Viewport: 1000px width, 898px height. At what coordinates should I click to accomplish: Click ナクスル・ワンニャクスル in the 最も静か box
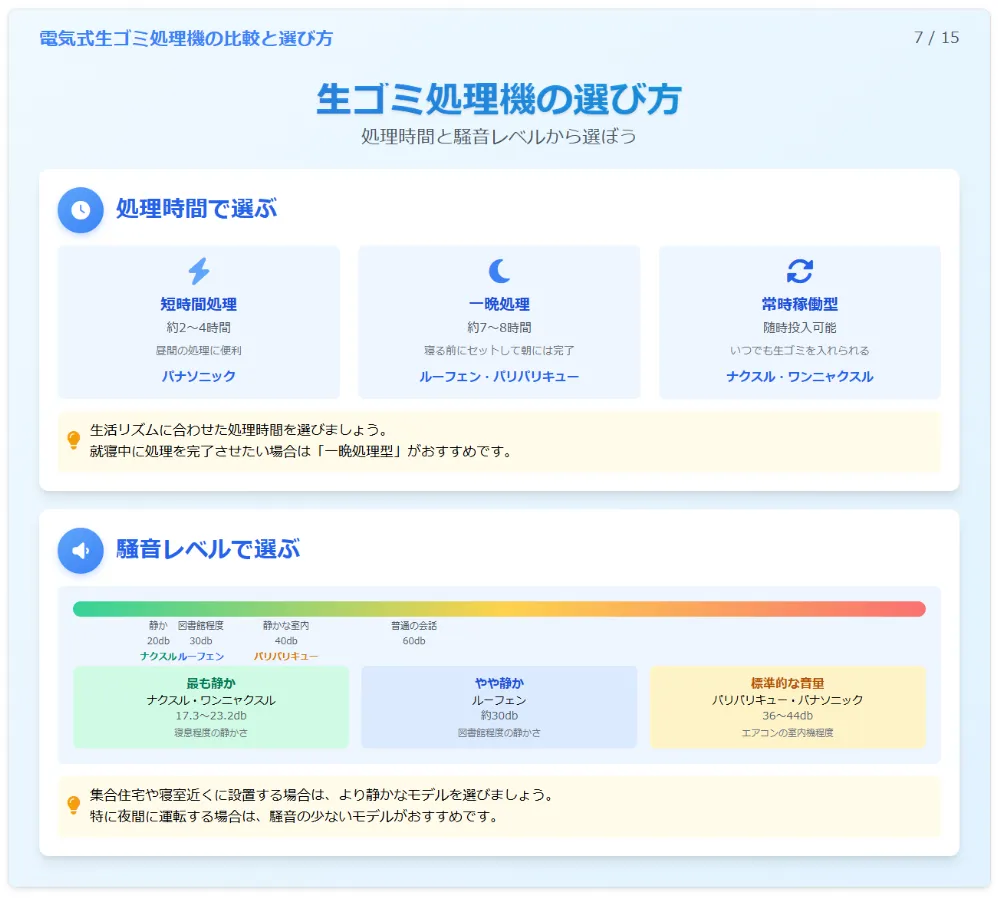(211, 700)
